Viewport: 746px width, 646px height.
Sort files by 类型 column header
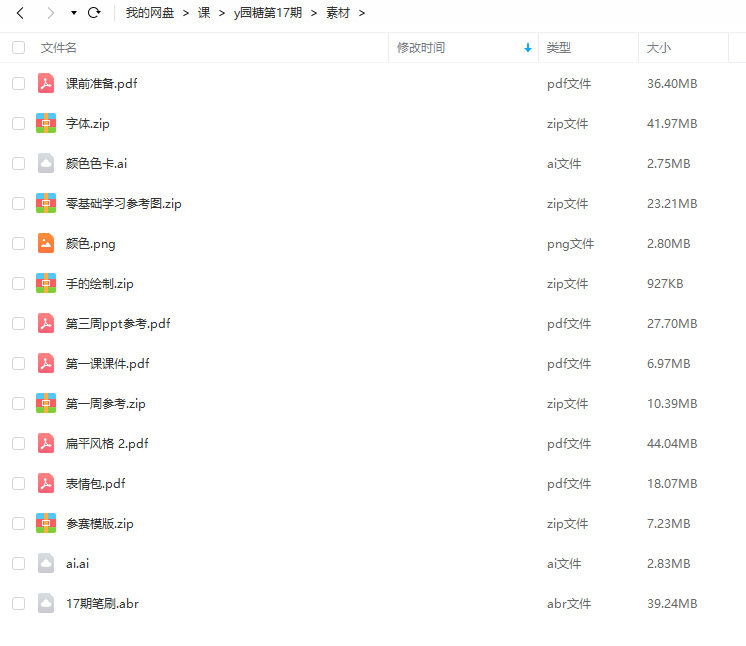tap(558, 47)
